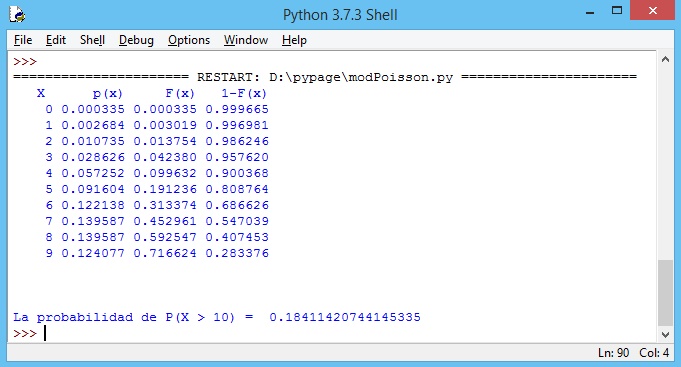
Task: Click the F(x) column header
Action: pyautogui.click(x=180, y=93)
